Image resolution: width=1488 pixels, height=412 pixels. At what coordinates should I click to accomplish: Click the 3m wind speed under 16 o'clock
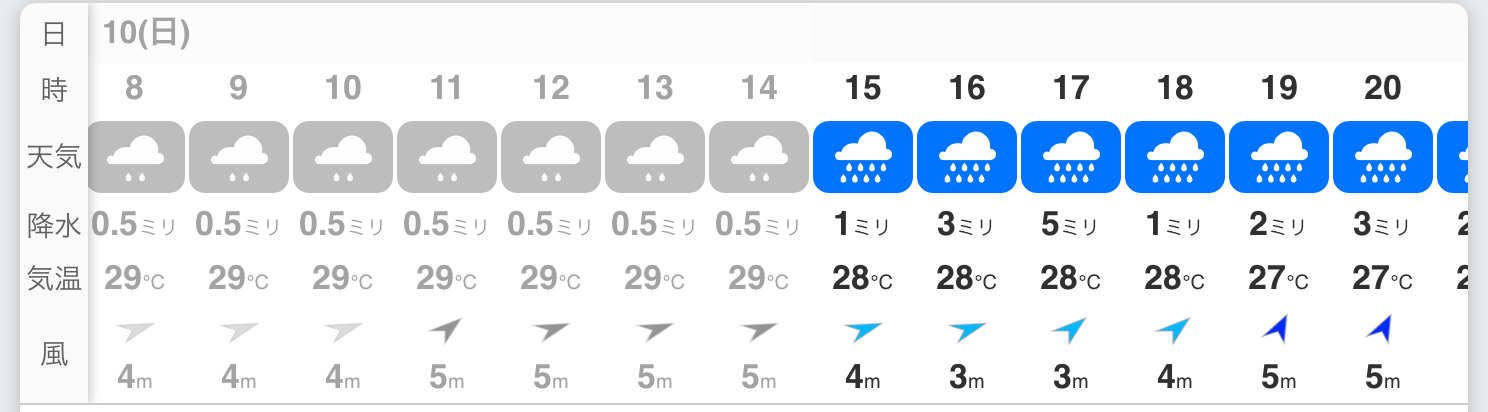coord(967,377)
